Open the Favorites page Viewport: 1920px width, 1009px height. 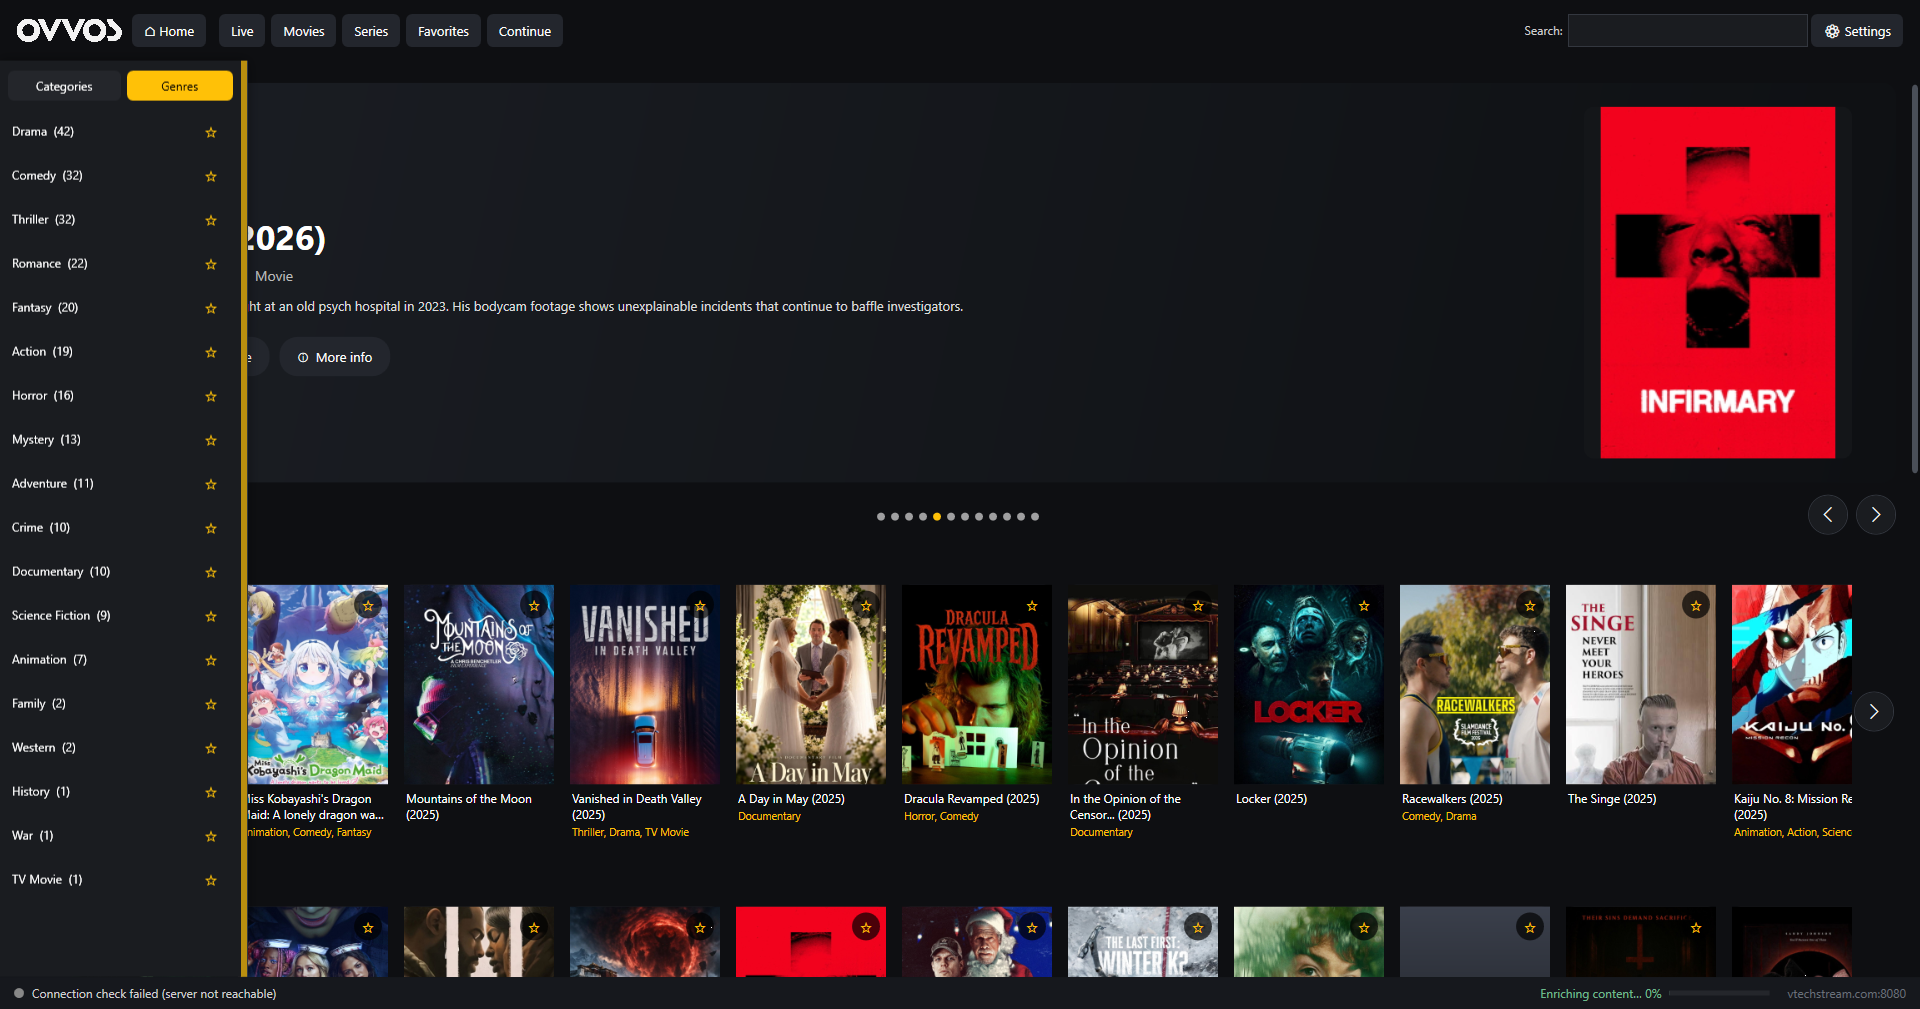(x=443, y=31)
